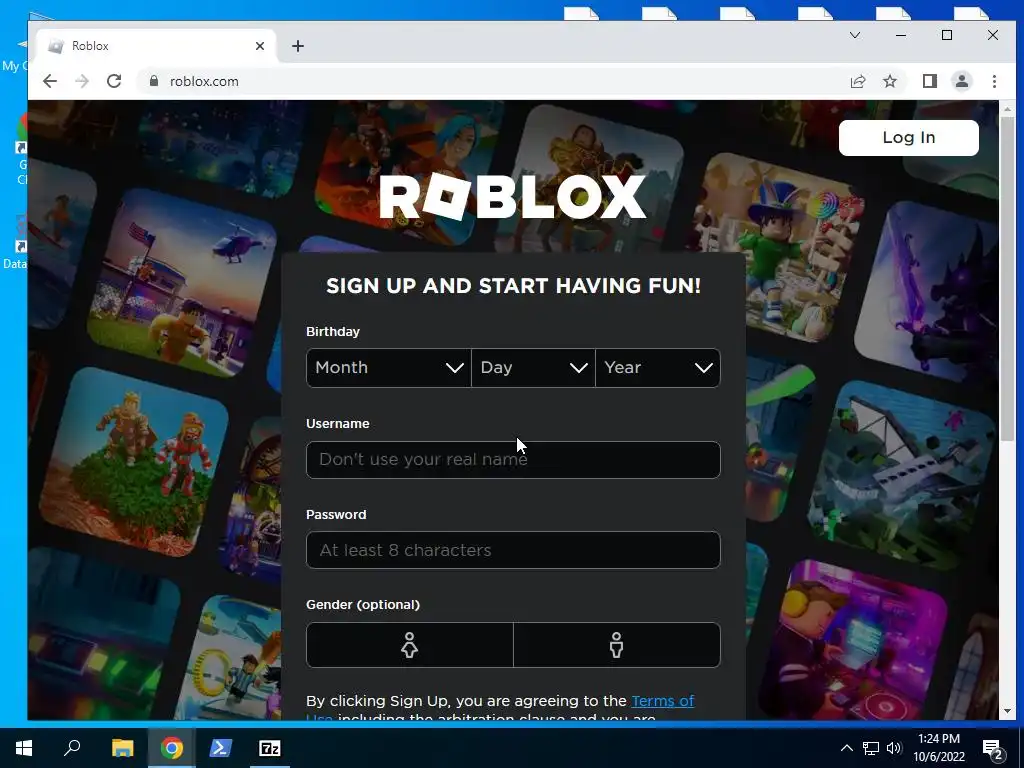Open a new tab with the plus button
The width and height of the screenshot is (1024, 768).
pyautogui.click(x=298, y=46)
